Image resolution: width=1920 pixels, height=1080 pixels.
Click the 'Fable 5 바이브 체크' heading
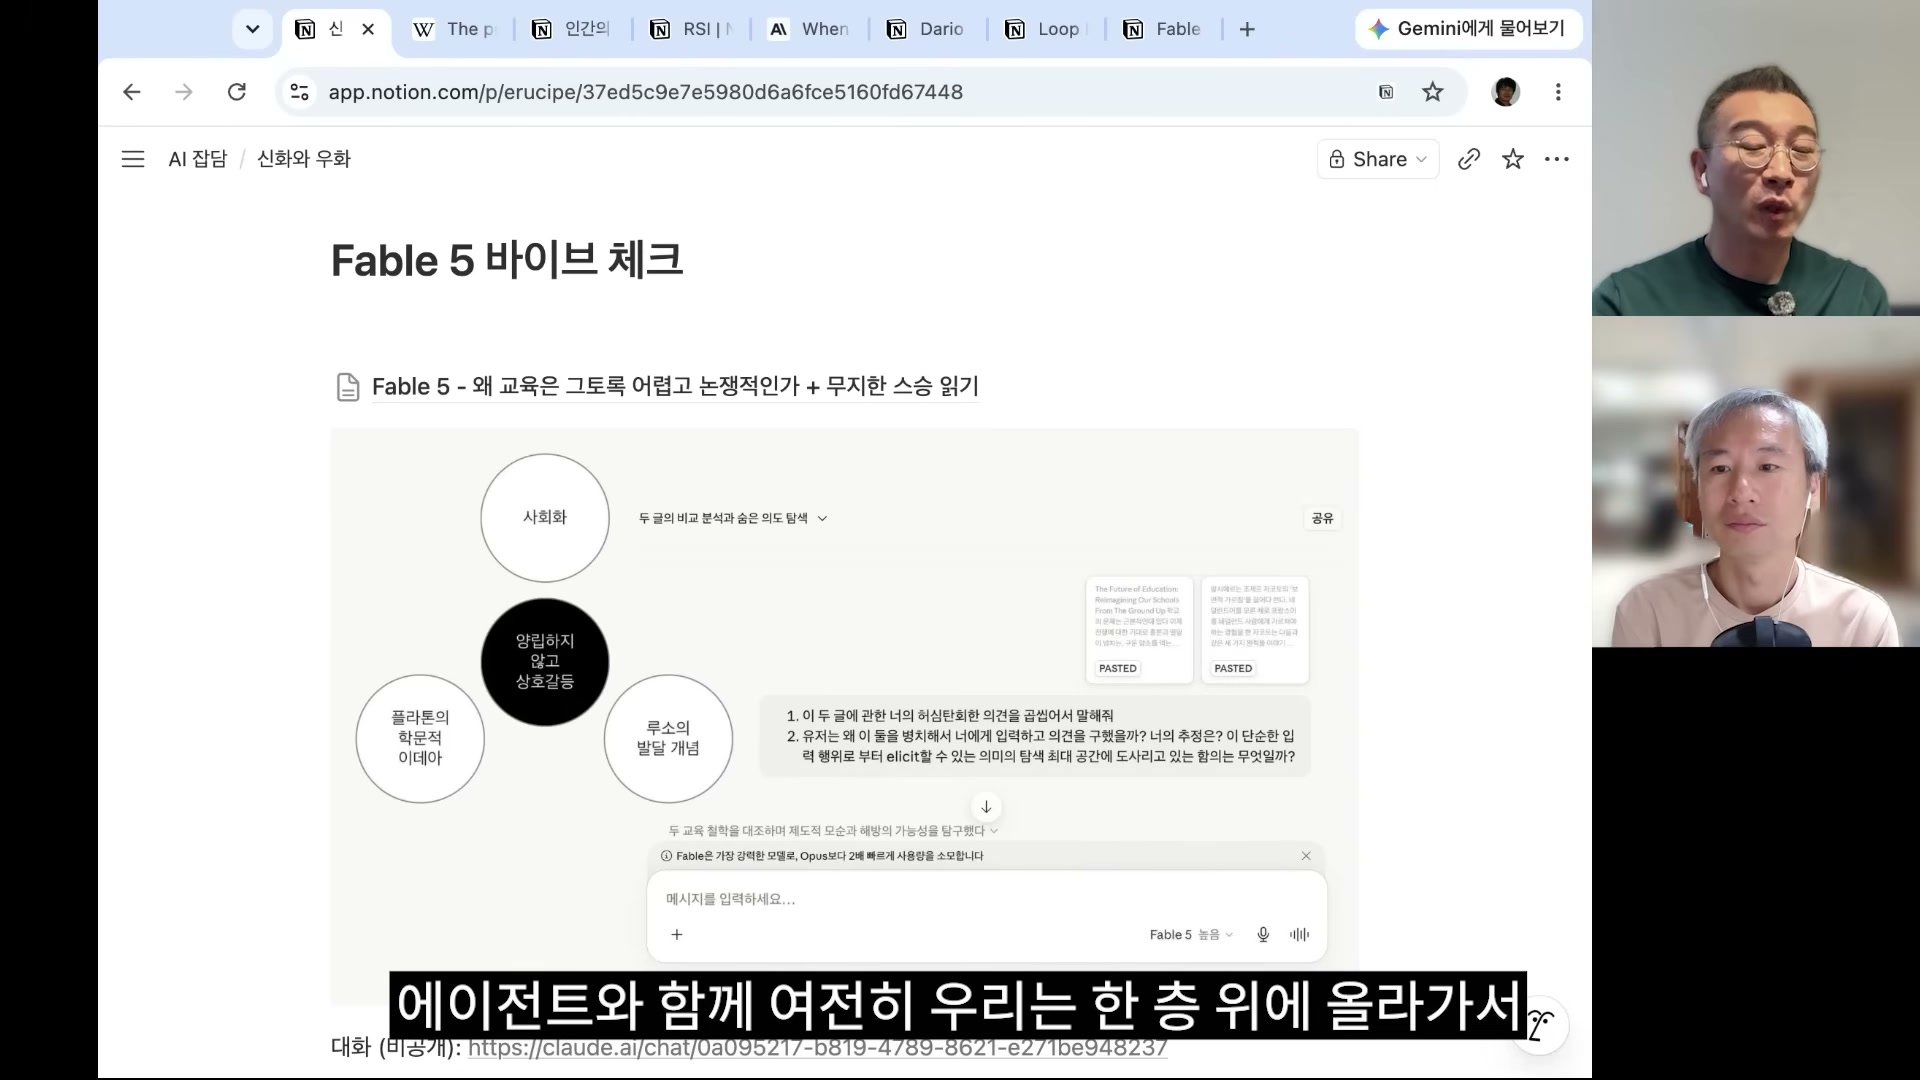point(507,260)
